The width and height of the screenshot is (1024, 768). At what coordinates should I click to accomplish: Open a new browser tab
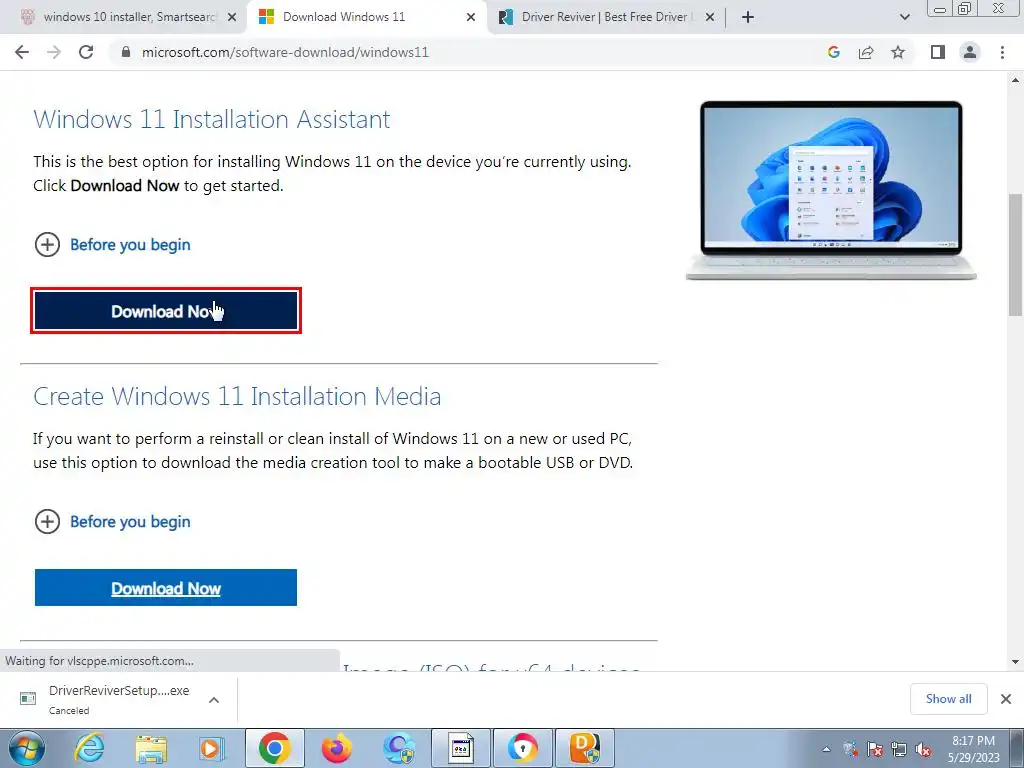tap(748, 17)
